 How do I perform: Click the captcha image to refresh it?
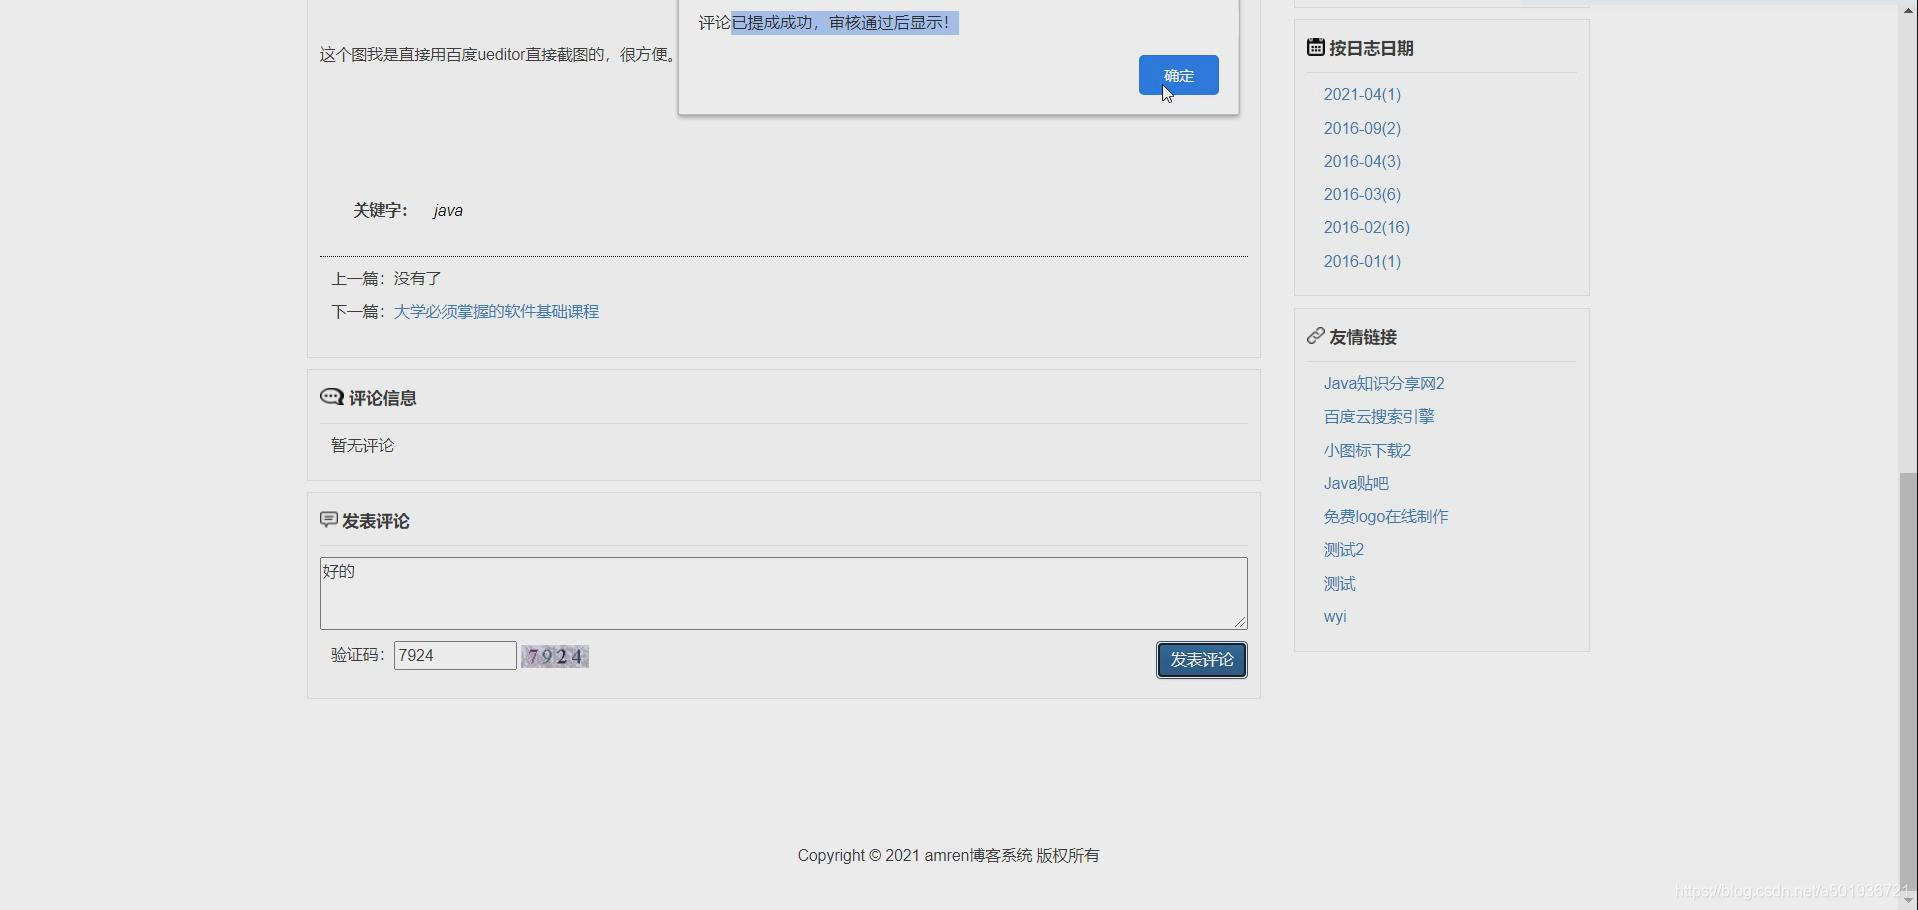tap(554, 656)
